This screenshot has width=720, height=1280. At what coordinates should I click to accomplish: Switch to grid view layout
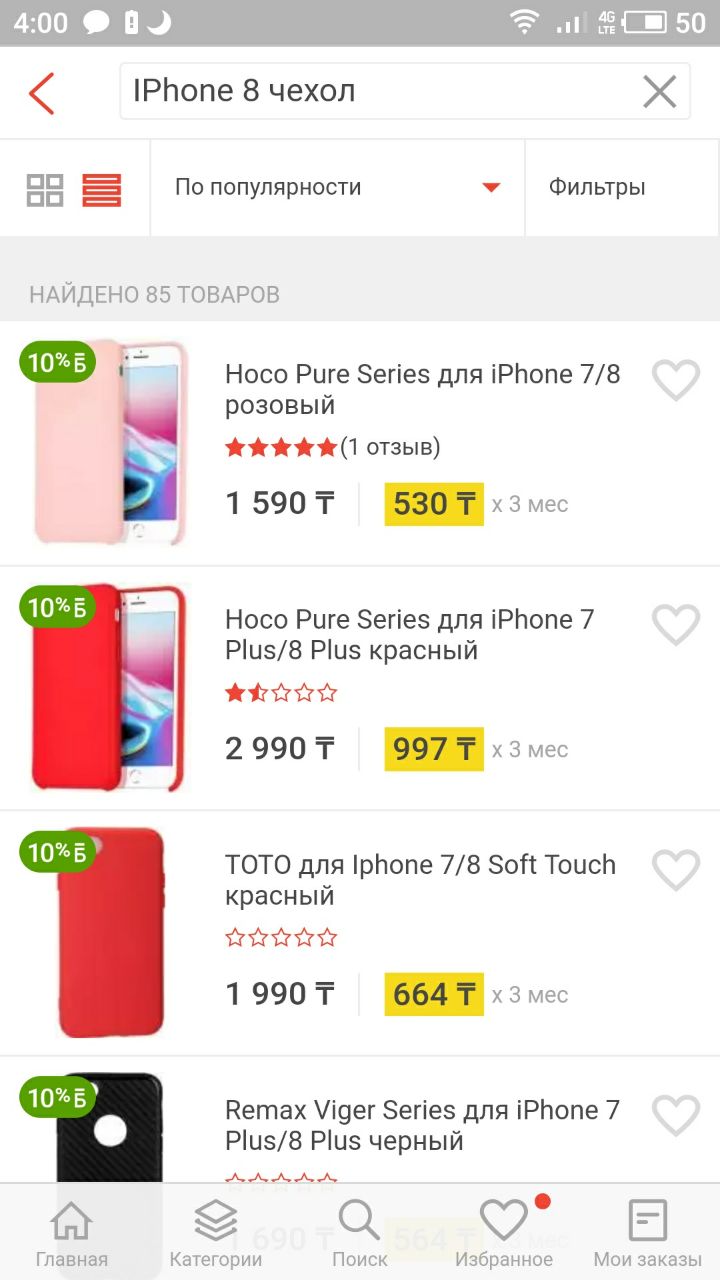[45, 189]
